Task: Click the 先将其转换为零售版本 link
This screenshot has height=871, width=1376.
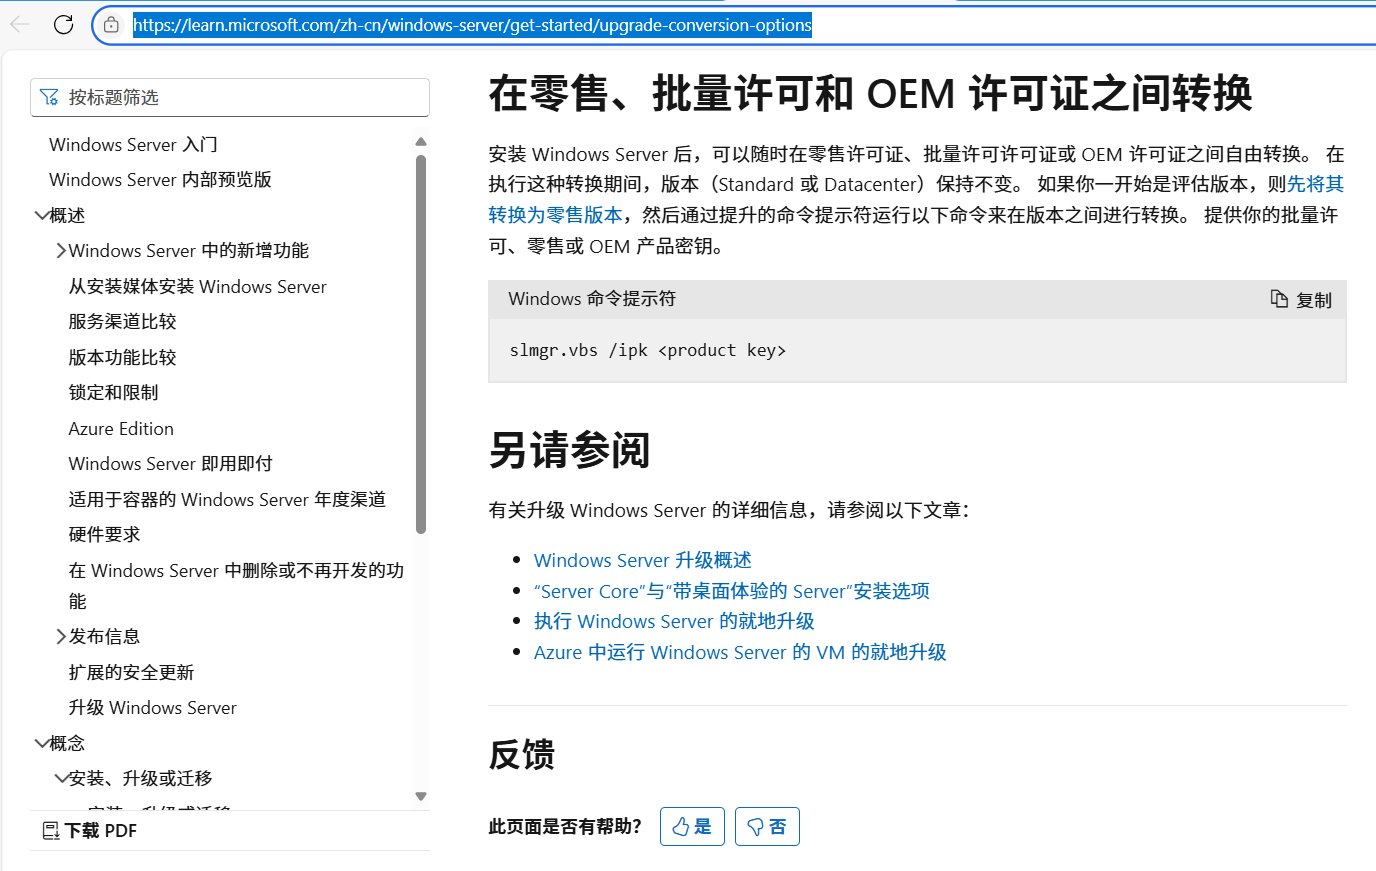Action: coord(1315,184)
